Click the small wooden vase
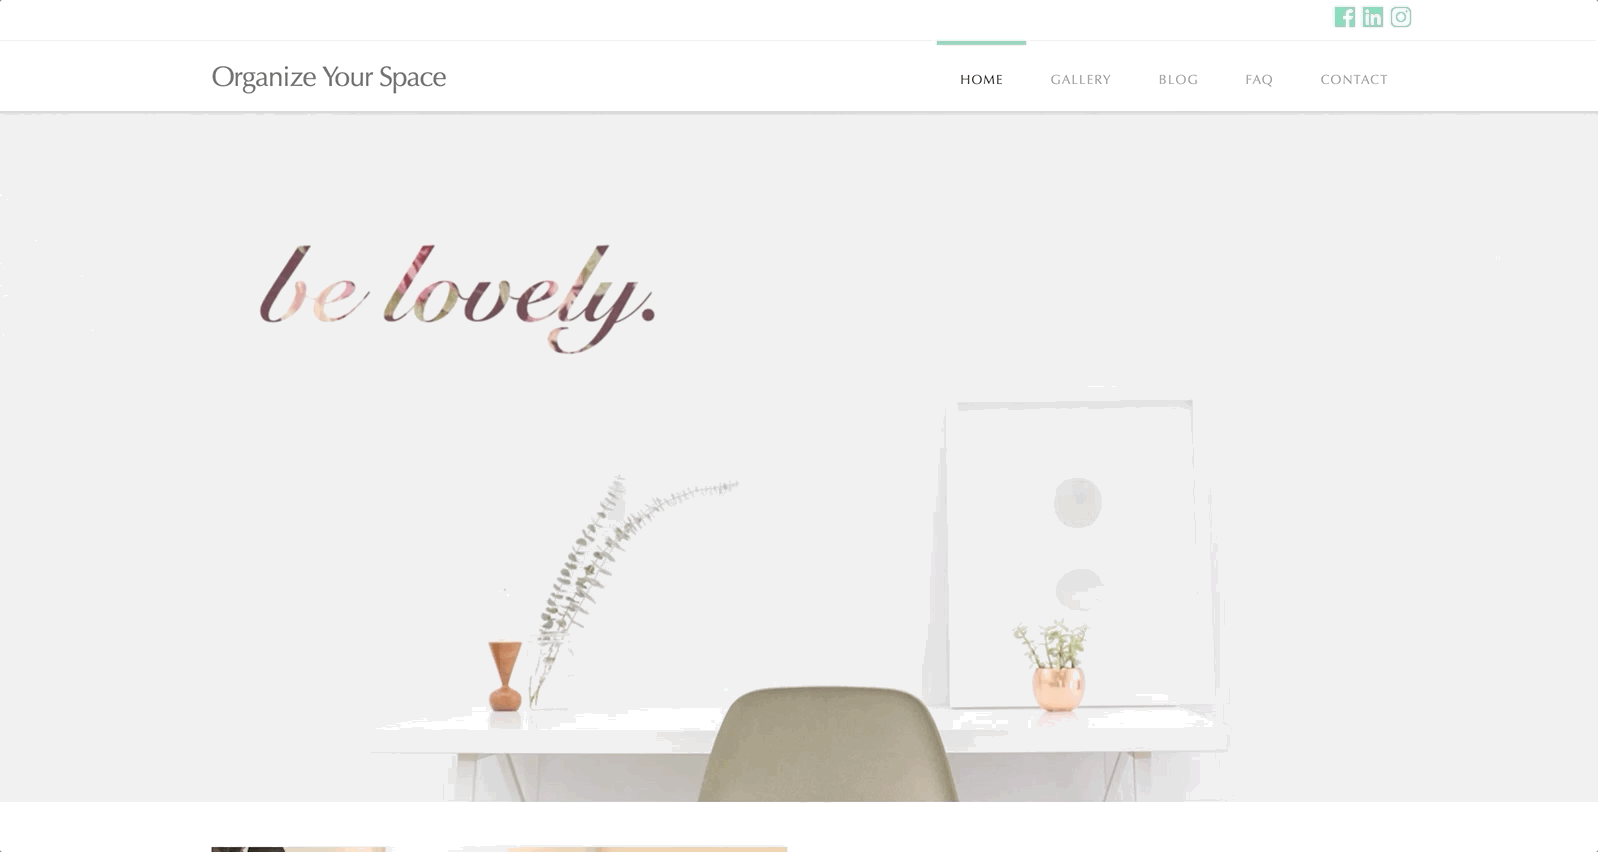Screen dimensions: 1598x852 [505, 676]
